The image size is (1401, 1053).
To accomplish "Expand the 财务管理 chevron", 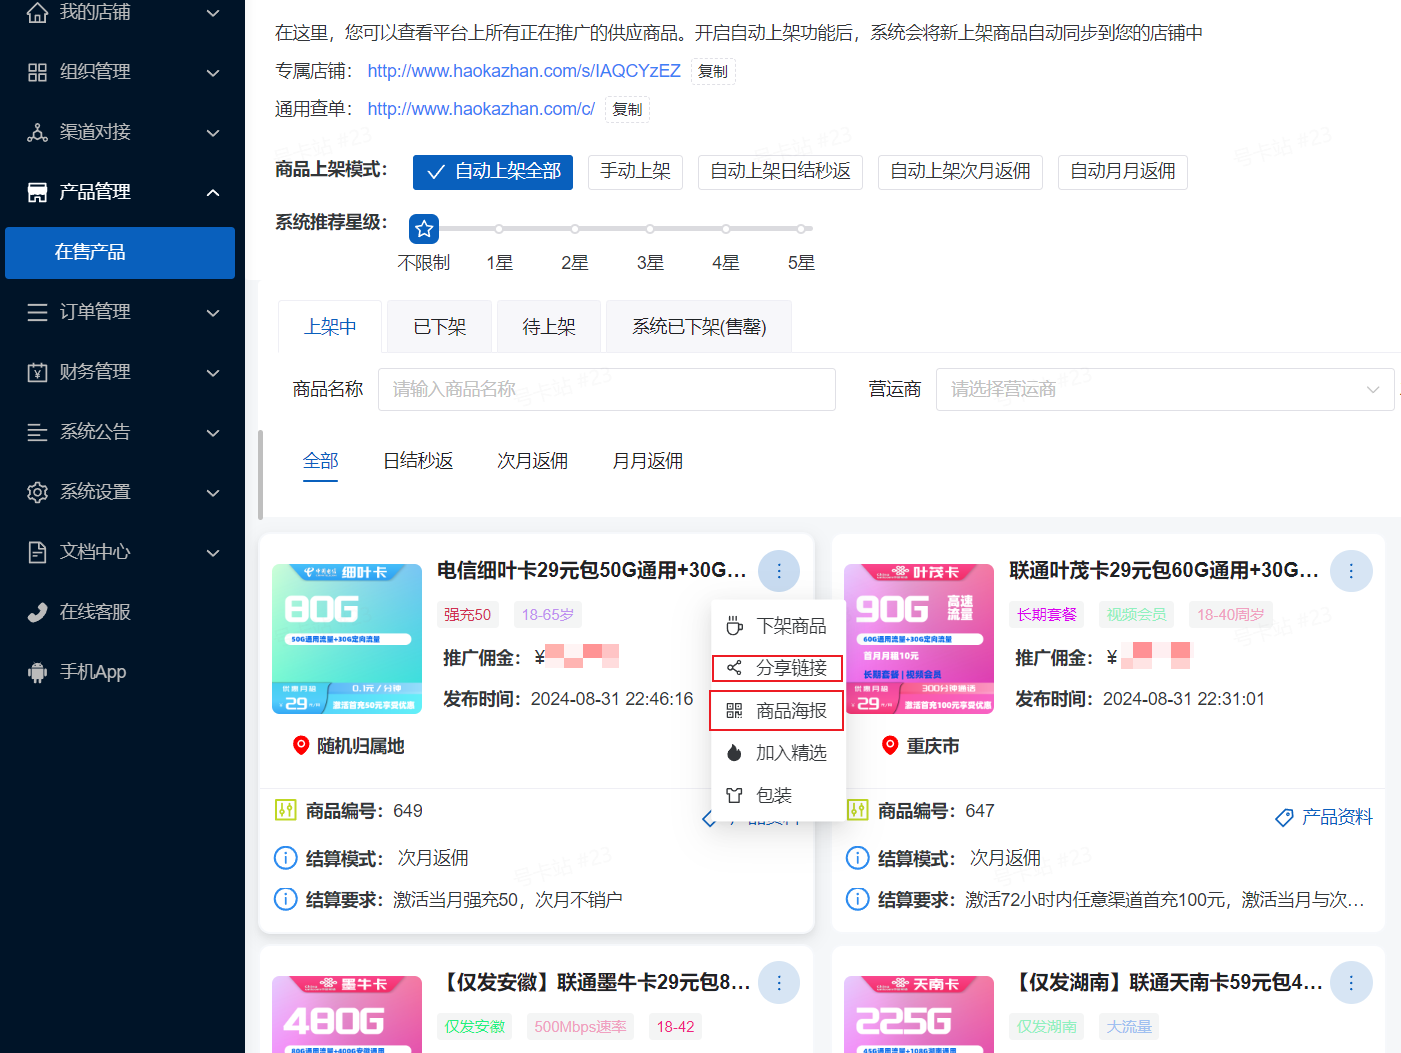I will [213, 373].
